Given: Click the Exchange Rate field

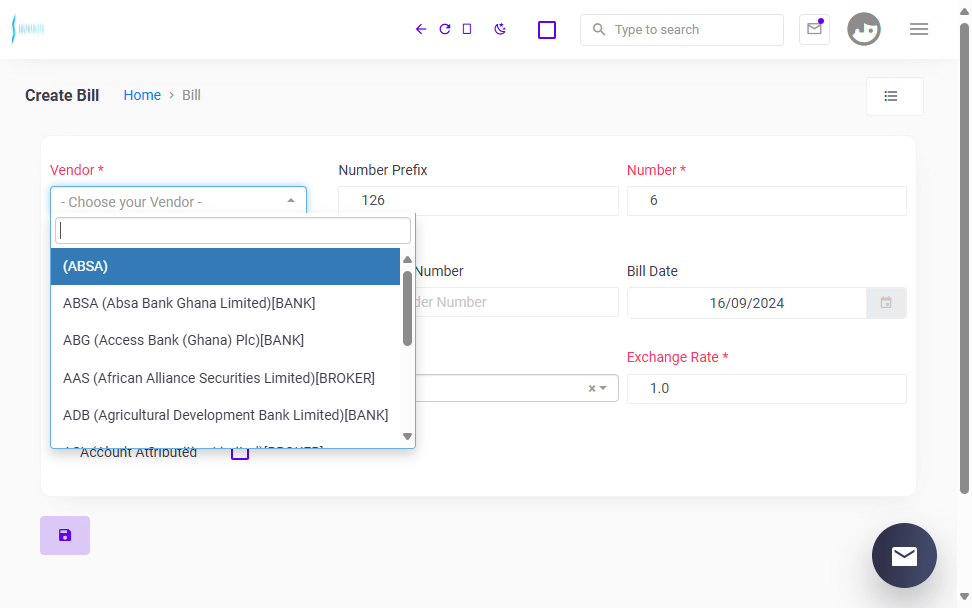Looking at the screenshot, I should coord(767,389).
